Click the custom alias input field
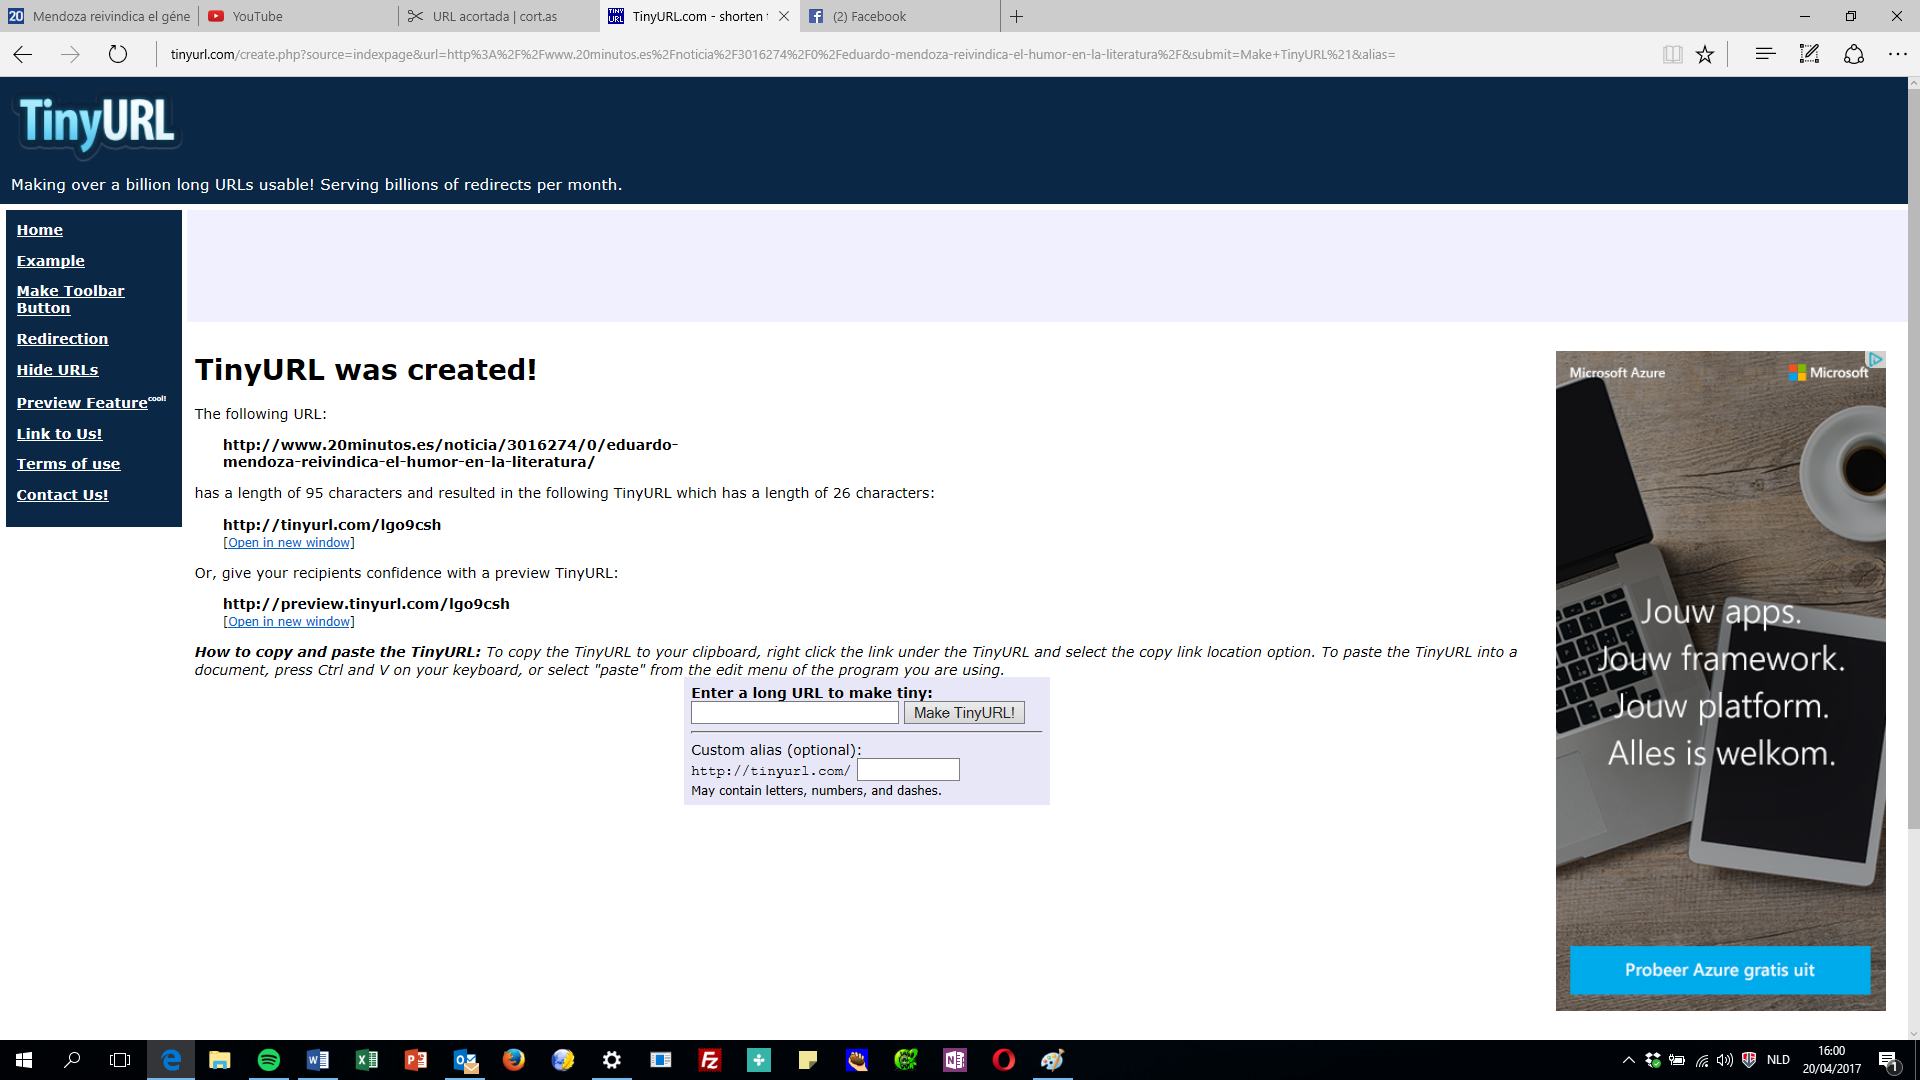 click(908, 770)
